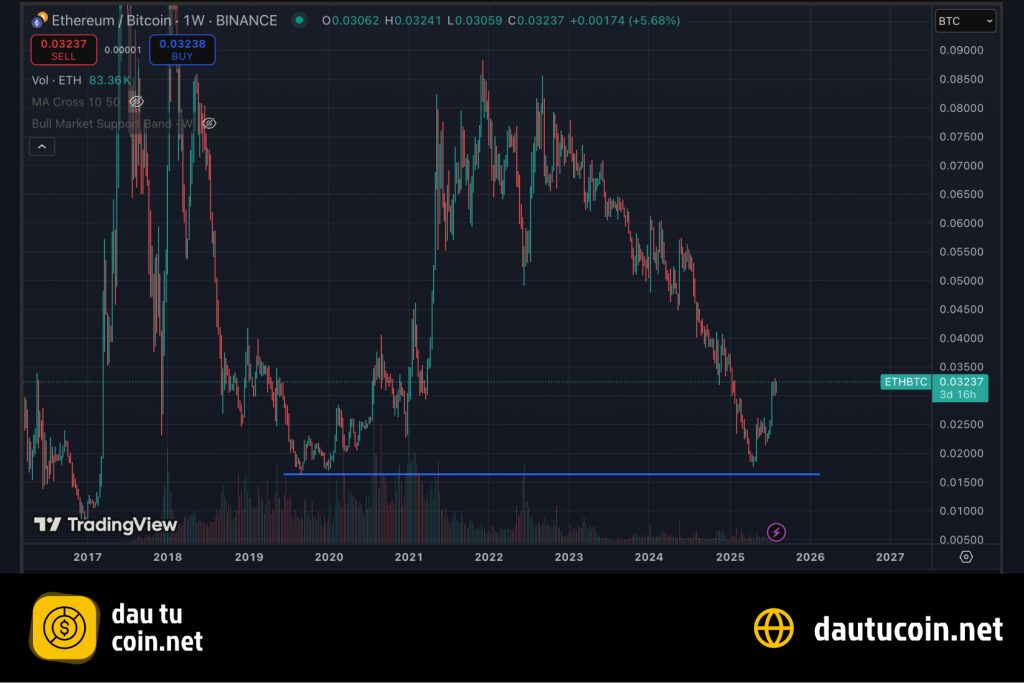Click the 0.05000 price axis label
The height and width of the screenshot is (683, 1024).
(961, 281)
